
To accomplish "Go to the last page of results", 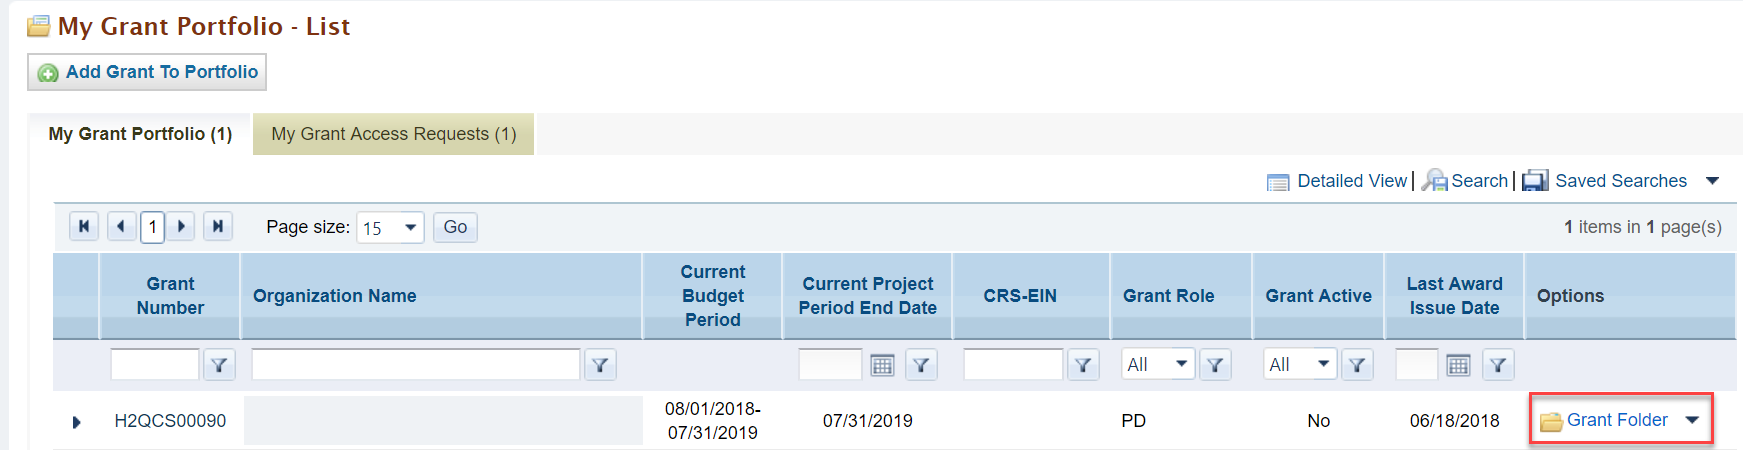I will (218, 226).
